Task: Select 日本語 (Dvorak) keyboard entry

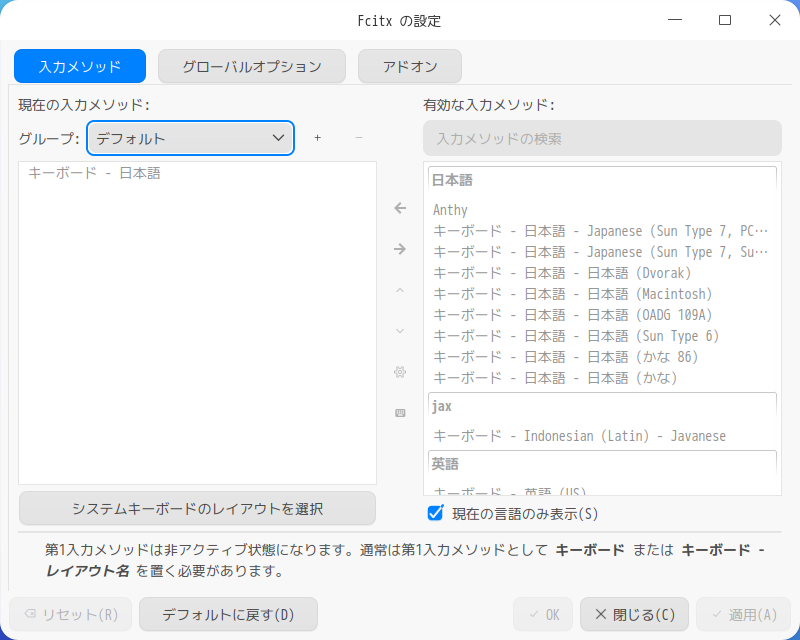Action: (602, 273)
